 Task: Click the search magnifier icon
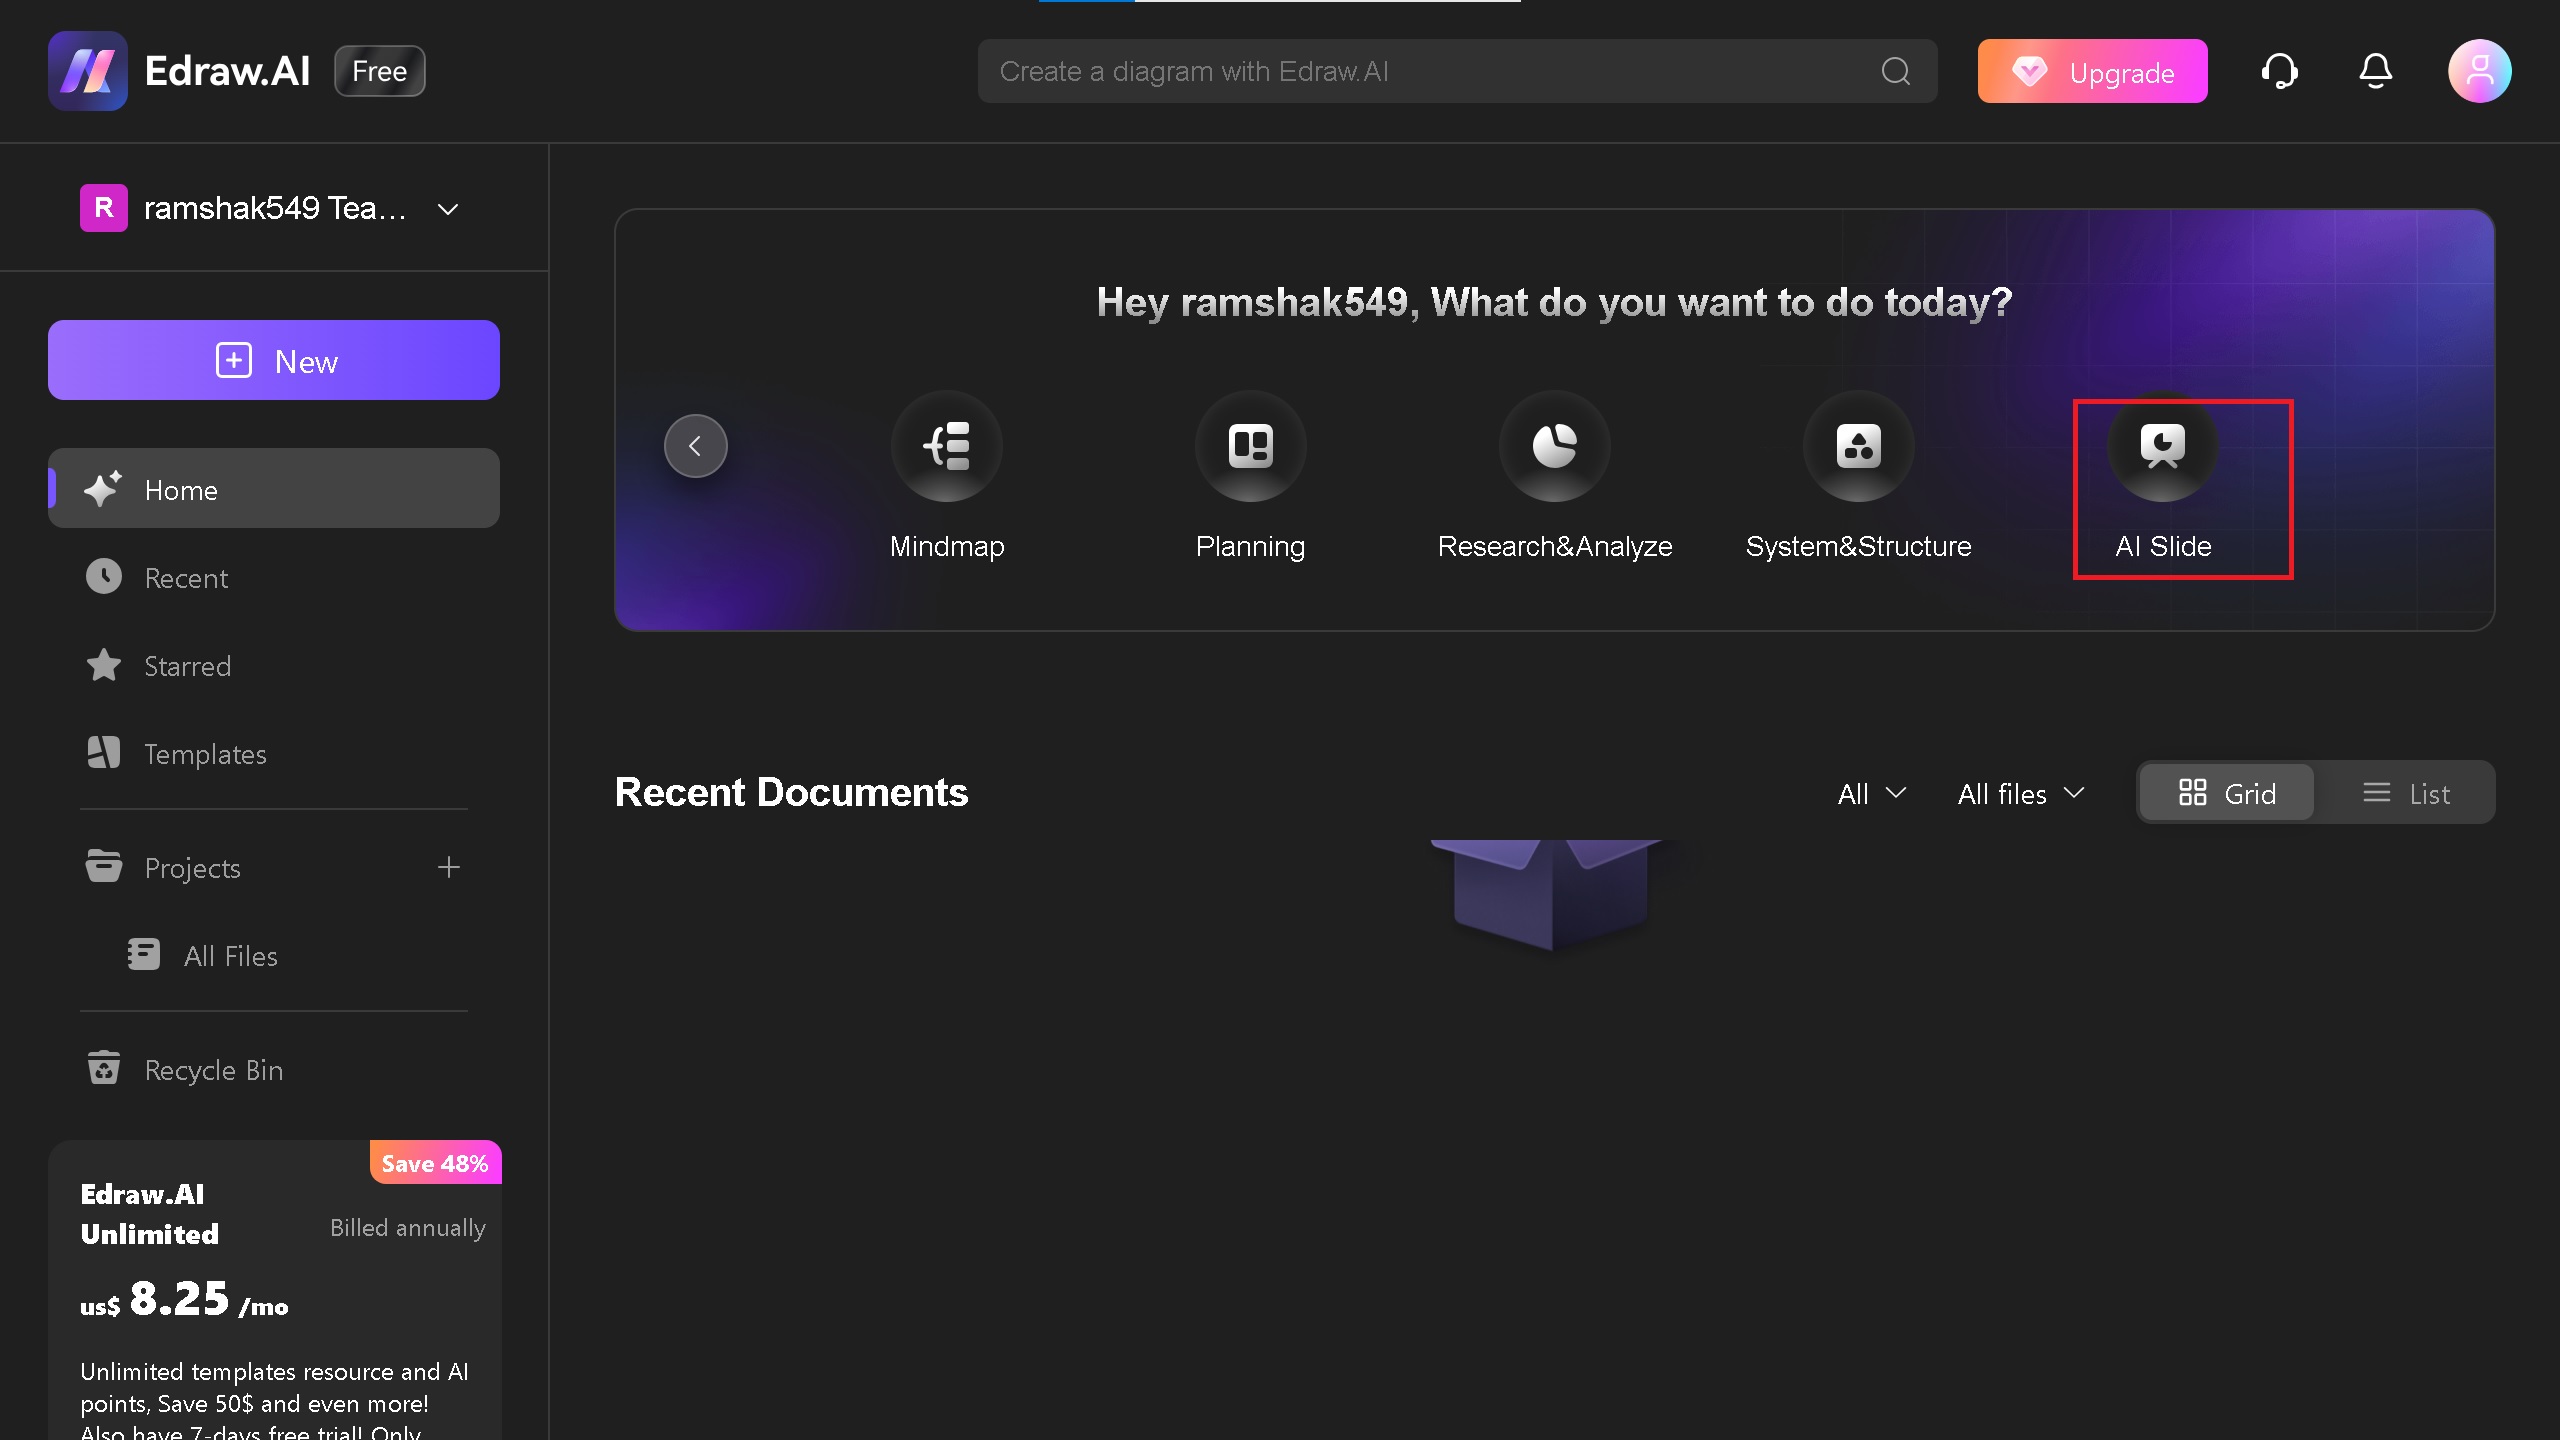coord(1895,71)
